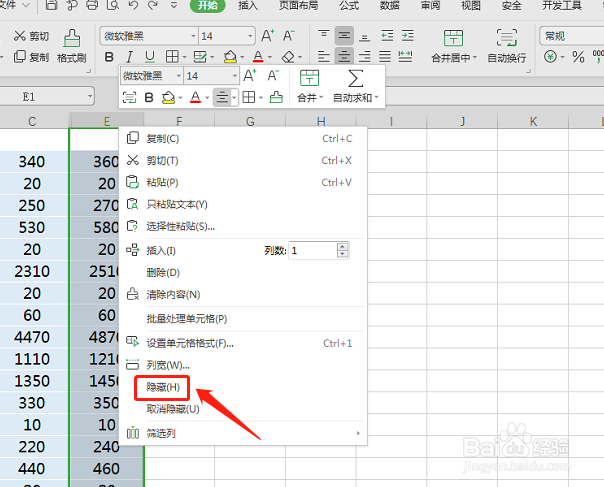Open the 开始 ribbon tab

tap(208, 5)
